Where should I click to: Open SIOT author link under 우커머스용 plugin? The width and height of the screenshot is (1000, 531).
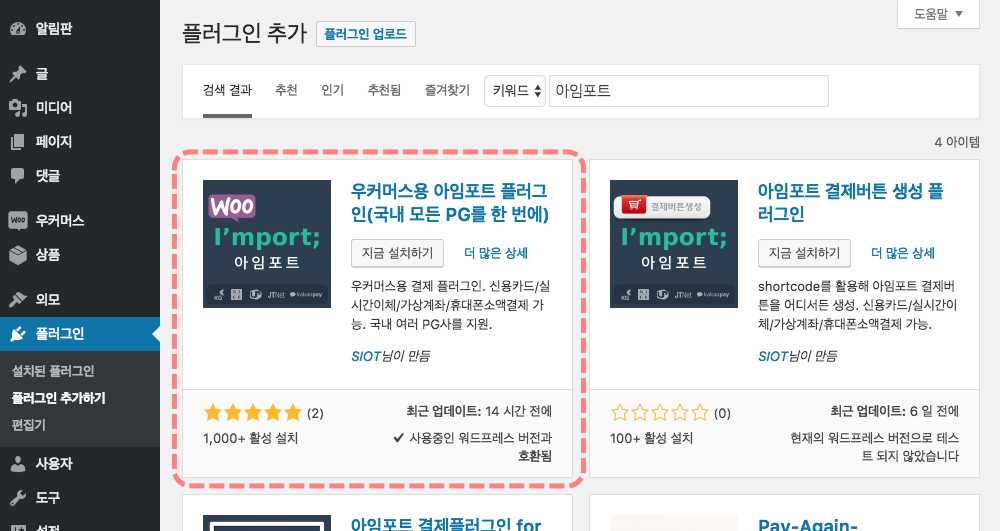pyautogui.click(x=366, y=356)
